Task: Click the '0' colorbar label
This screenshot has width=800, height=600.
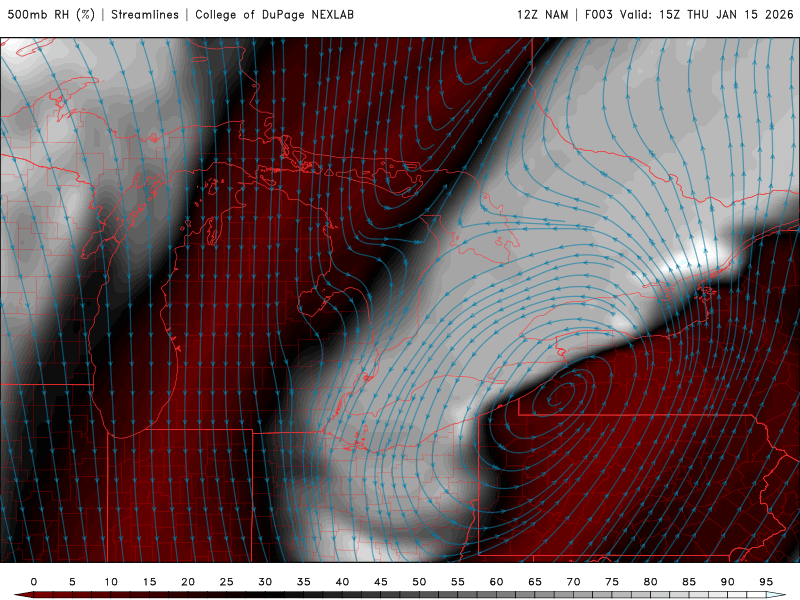Action: click(x=34, y=582)
